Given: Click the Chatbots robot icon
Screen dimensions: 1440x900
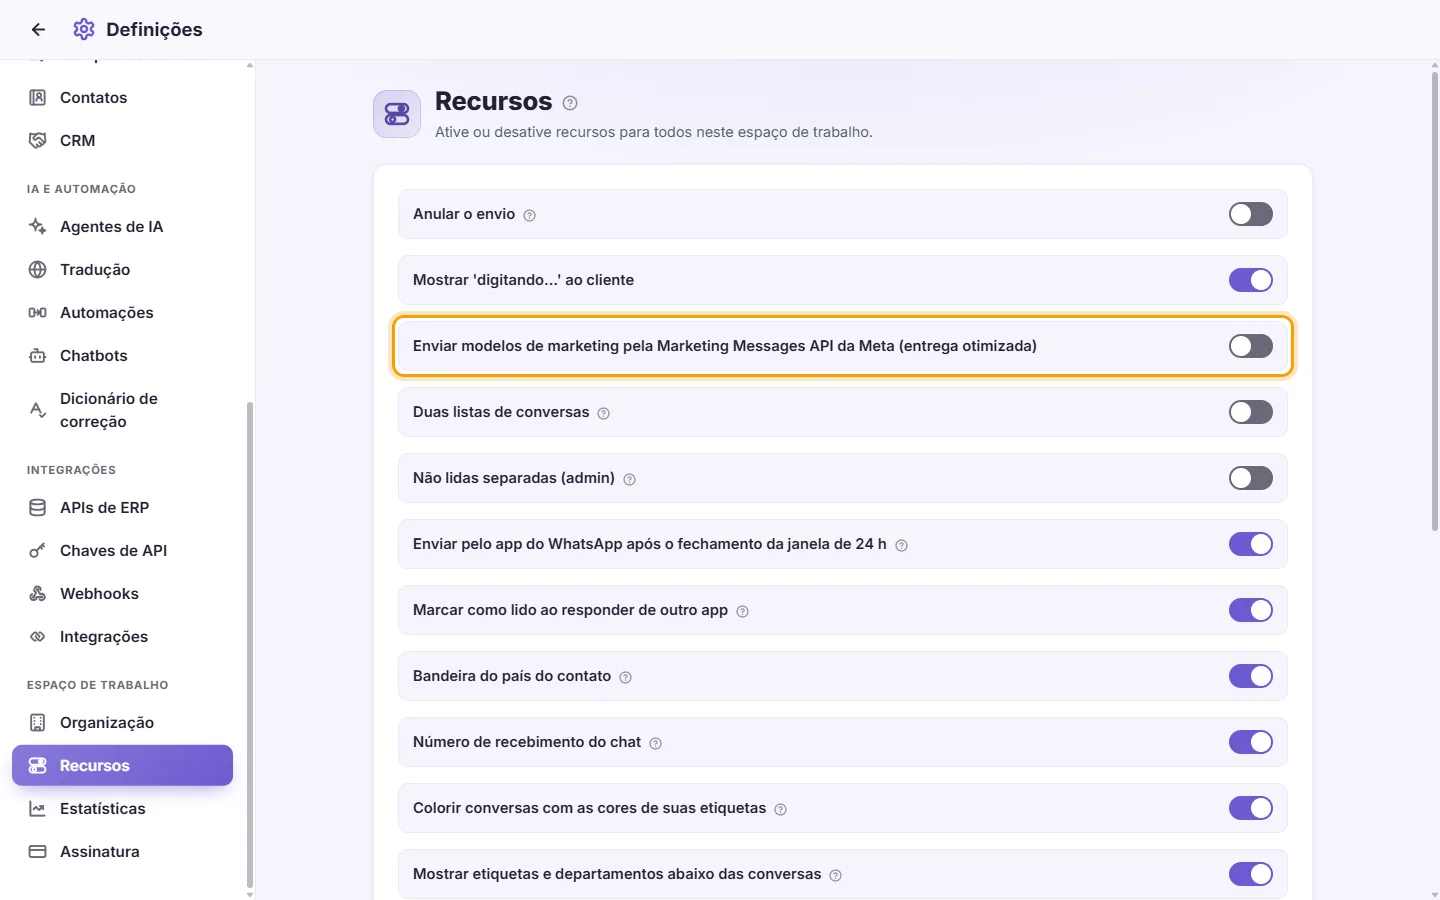Looking at the screenshot, I should tap(38, 356).
